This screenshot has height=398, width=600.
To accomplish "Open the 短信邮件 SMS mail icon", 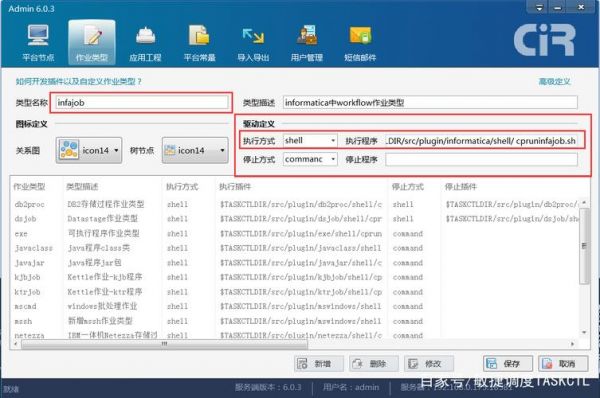I will click(x=360, y=42).
